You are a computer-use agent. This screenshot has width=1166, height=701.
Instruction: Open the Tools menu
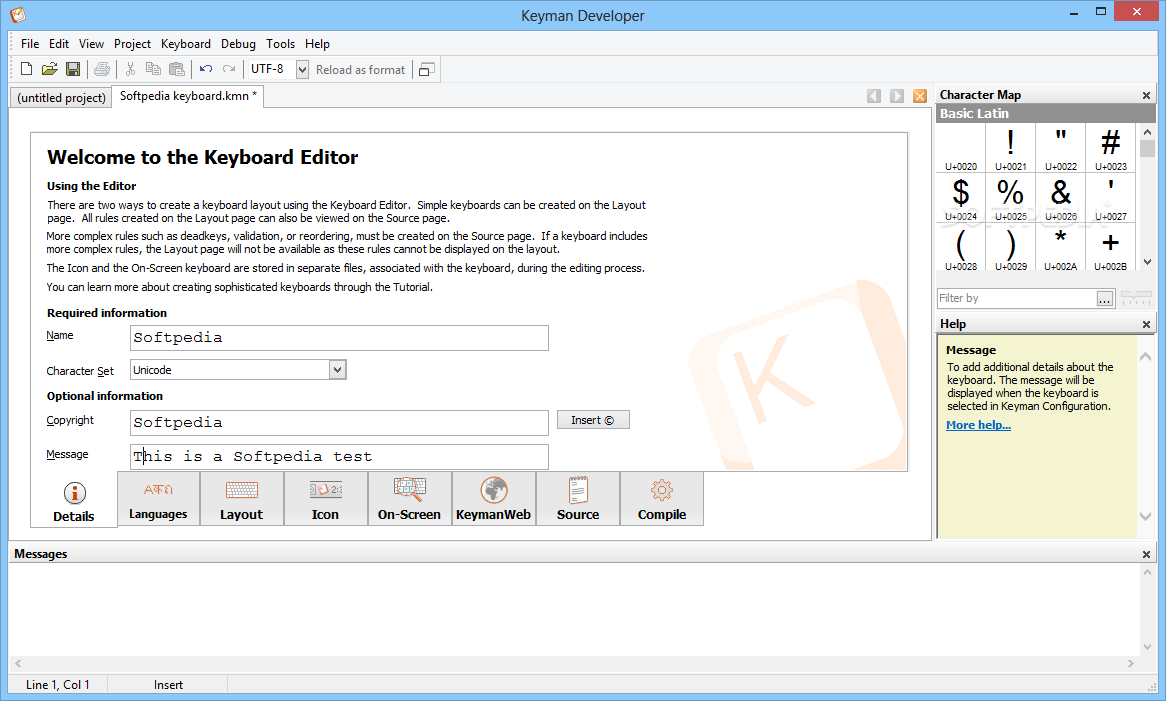(x=280, y=44)
